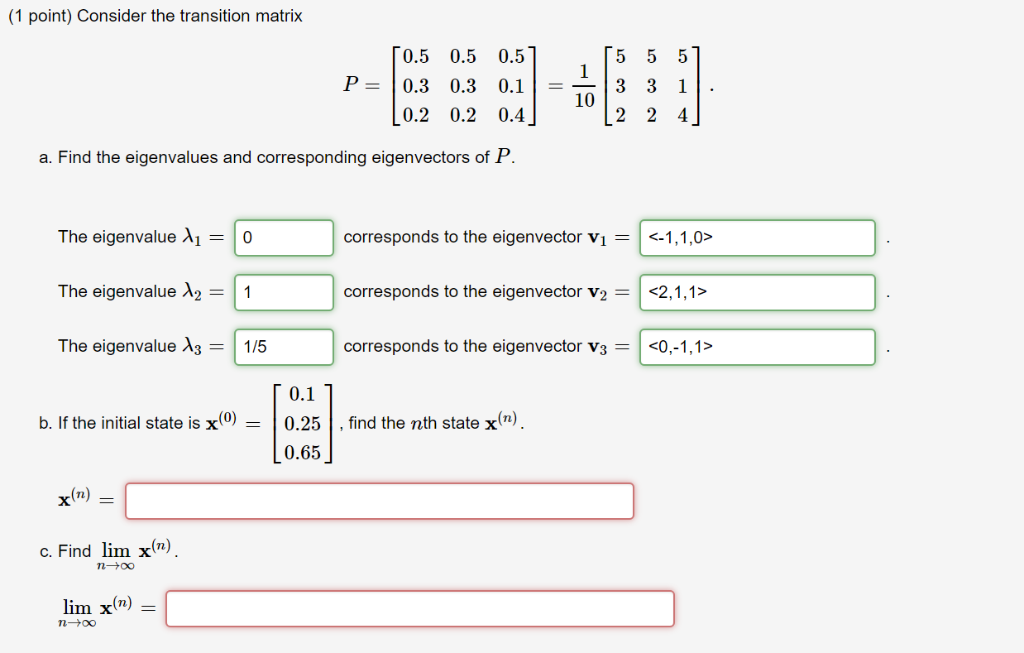Click the initial state x(0) column vector
Screen dimensions: 1024x653
point(302,423)
